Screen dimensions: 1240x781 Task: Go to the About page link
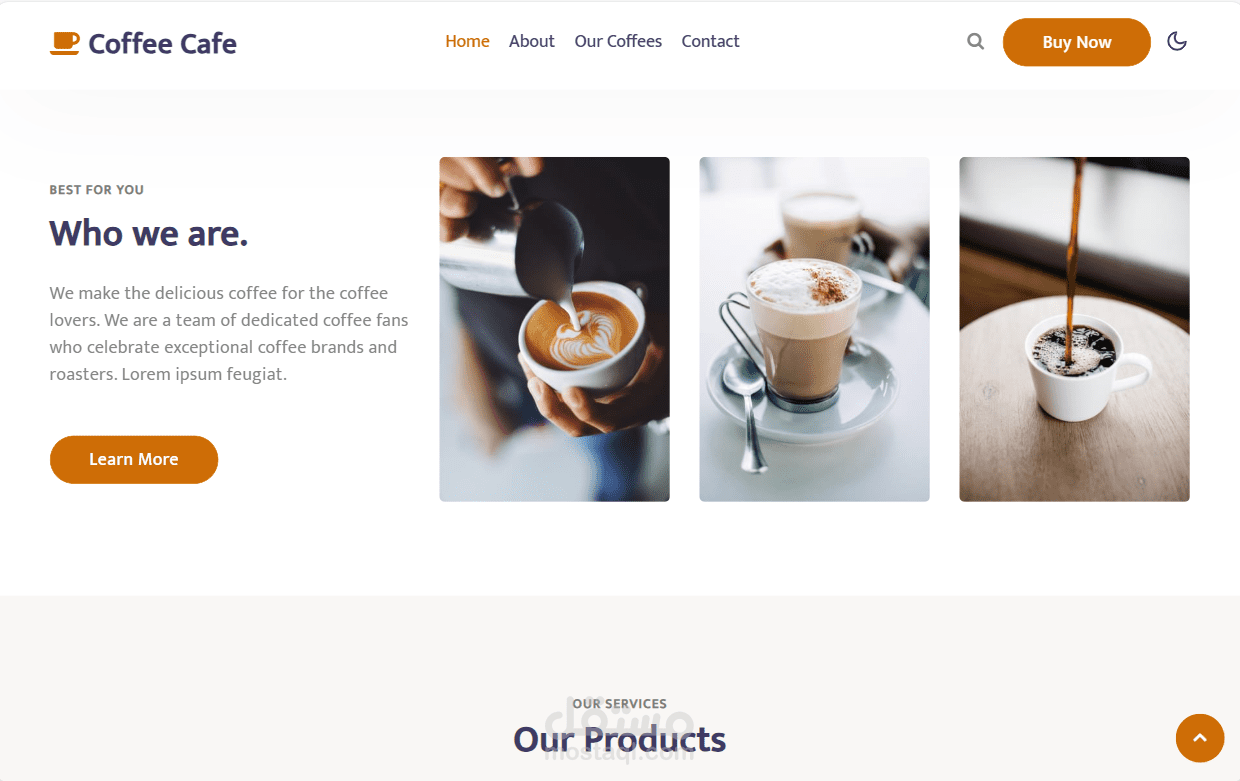(531, 41)
